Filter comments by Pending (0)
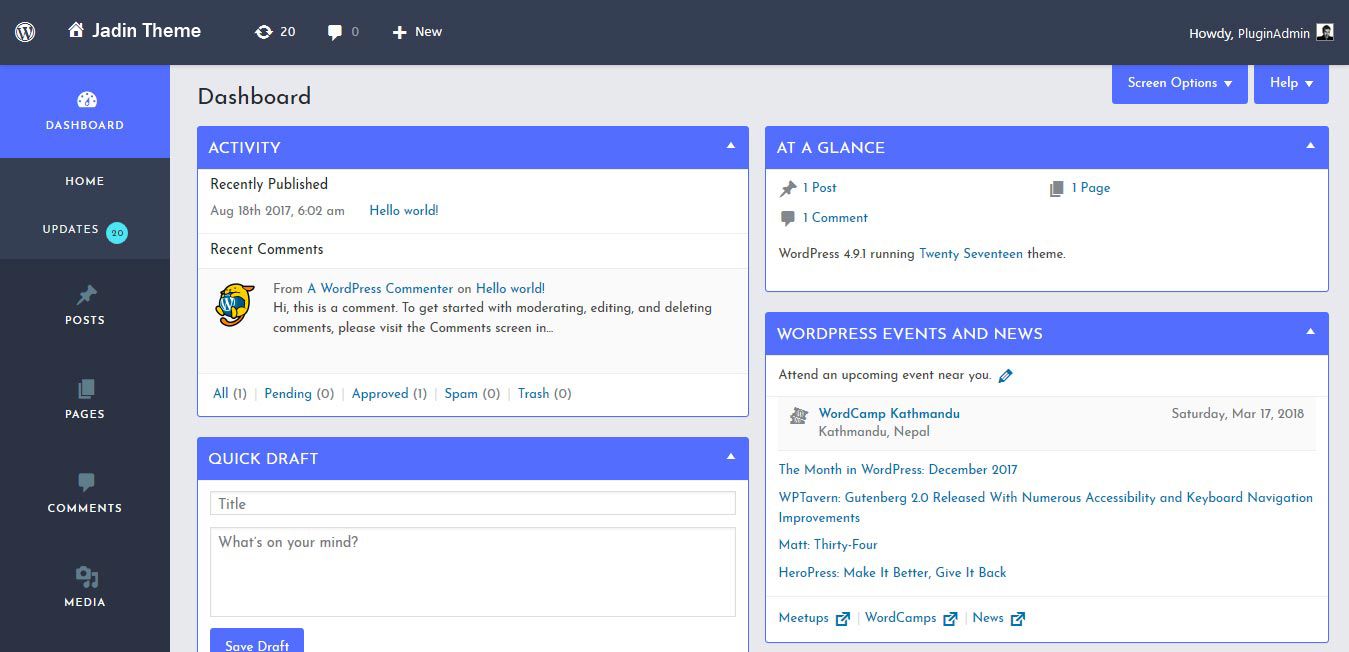 pyautogui.click(x=299, y=394)
